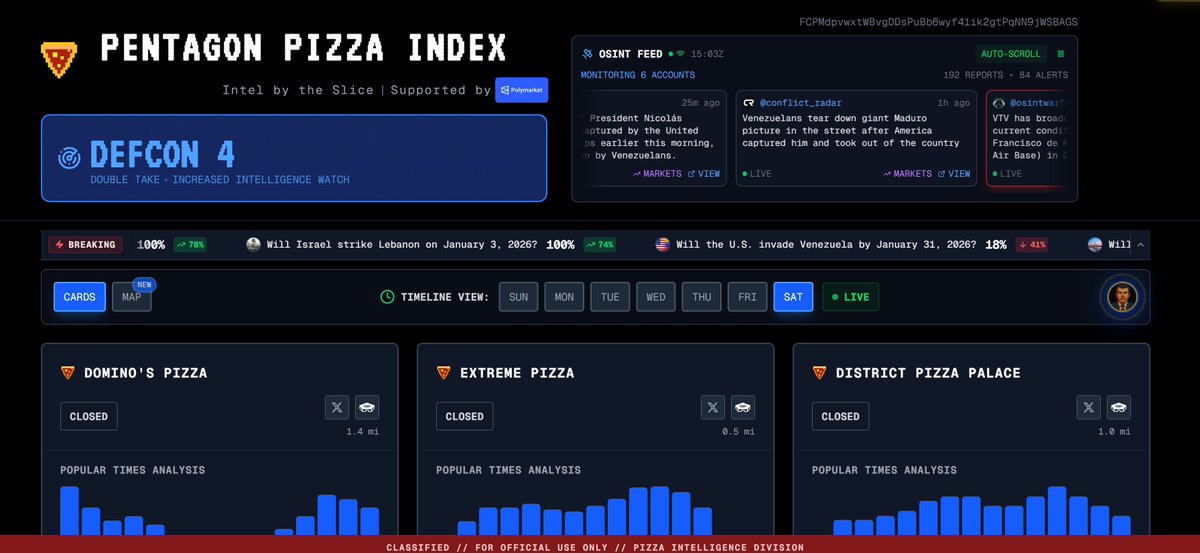Viewport: 1200px width, 553px height.
Task: Click the CLOSED status on the Domino's Pizza card
Action: (89, 416)
